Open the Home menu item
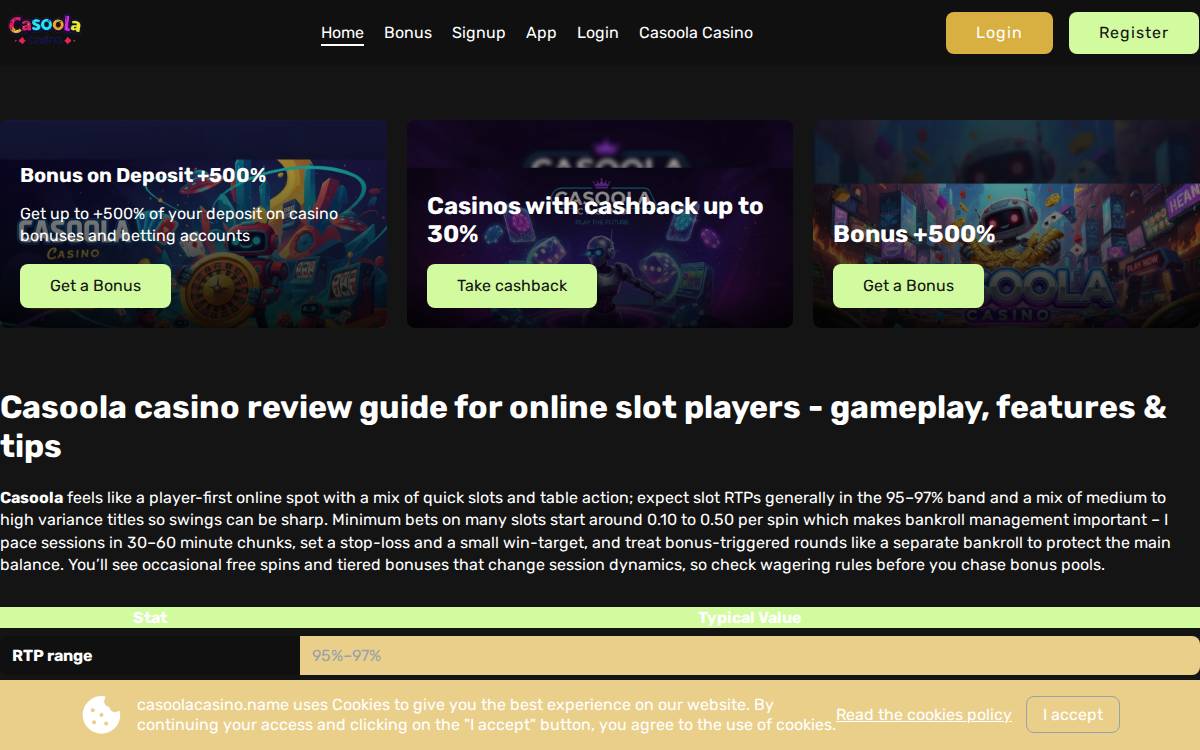This screenshot has width=1200, height=750. pos(342,32)
